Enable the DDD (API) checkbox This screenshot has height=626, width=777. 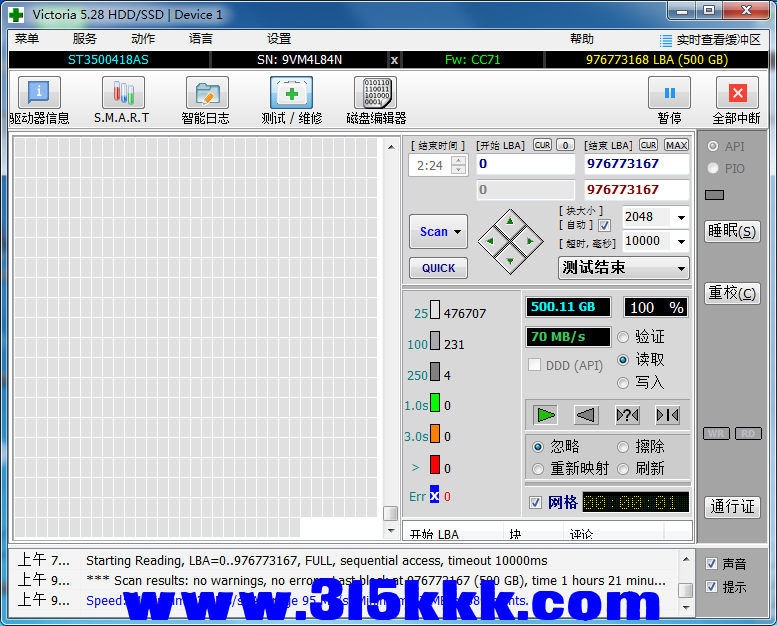534,365
